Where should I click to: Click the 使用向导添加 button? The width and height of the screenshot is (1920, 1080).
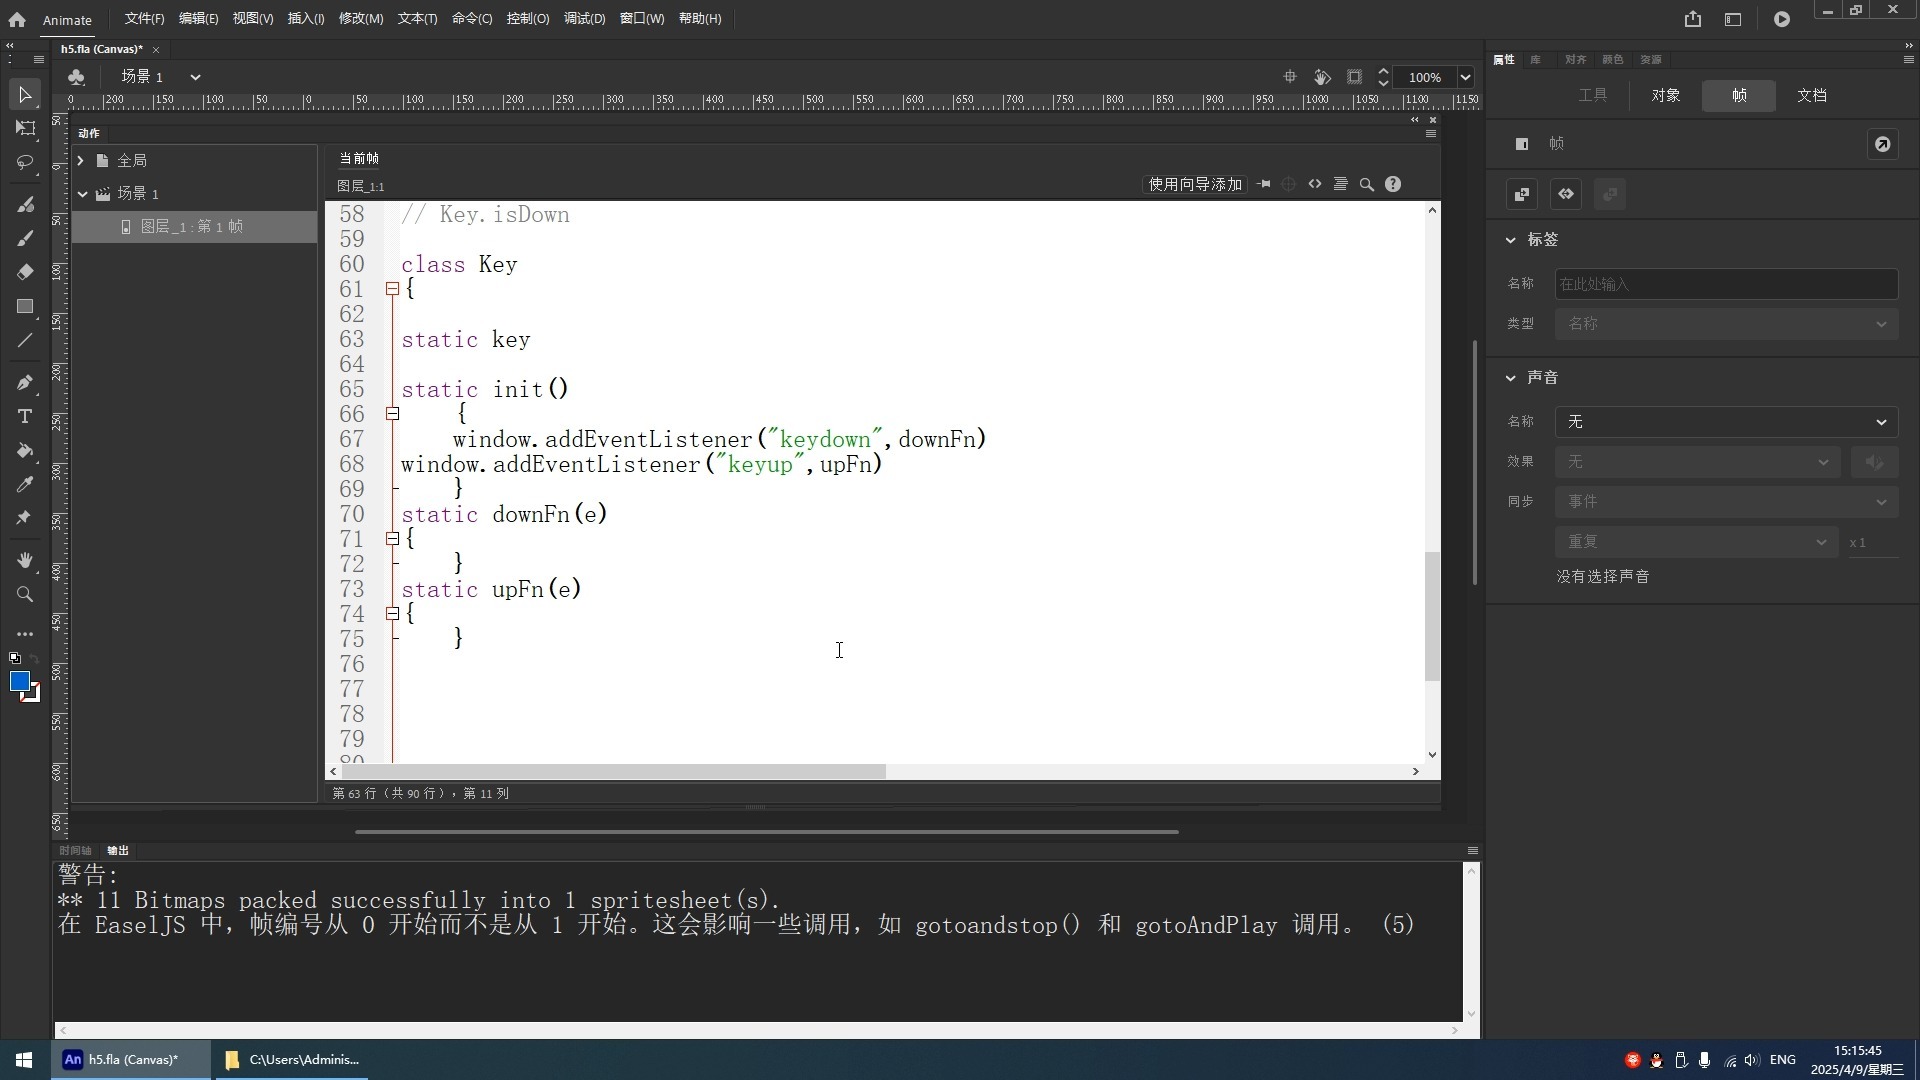[1194, 184]
